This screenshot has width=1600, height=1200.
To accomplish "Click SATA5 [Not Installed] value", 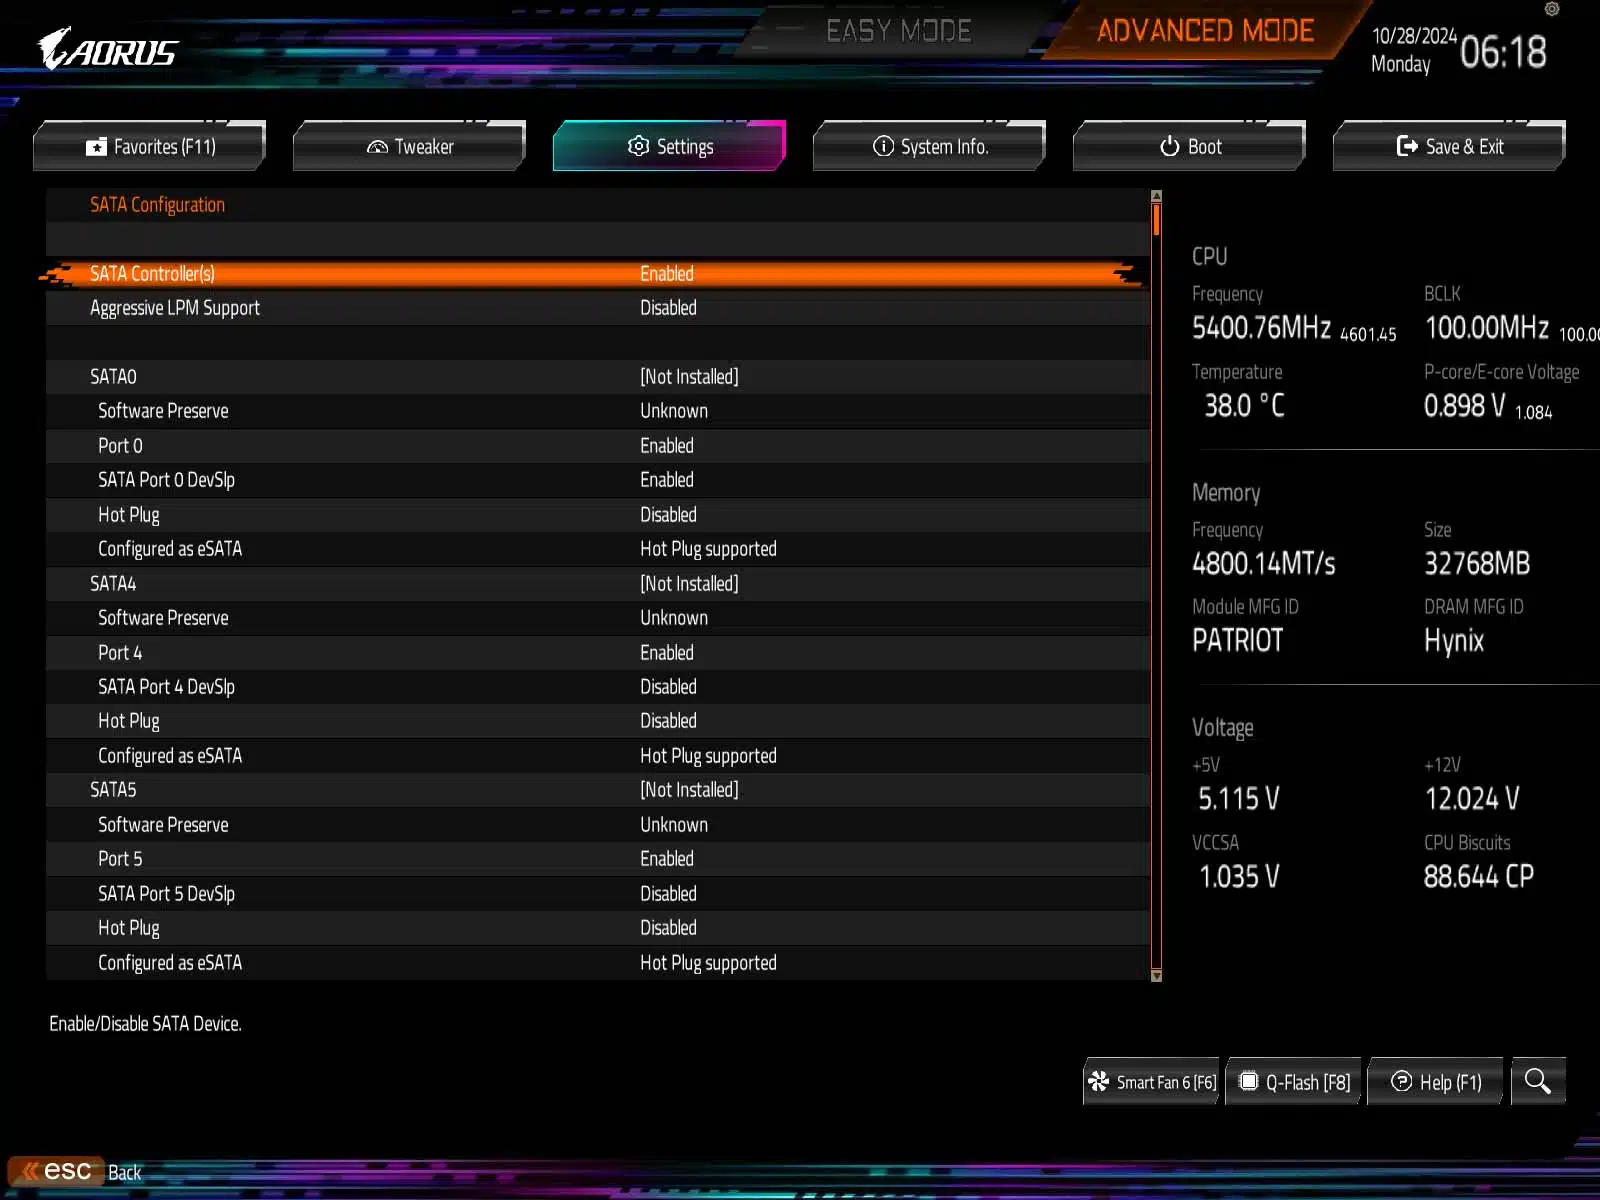I will (x=689, y=789).
